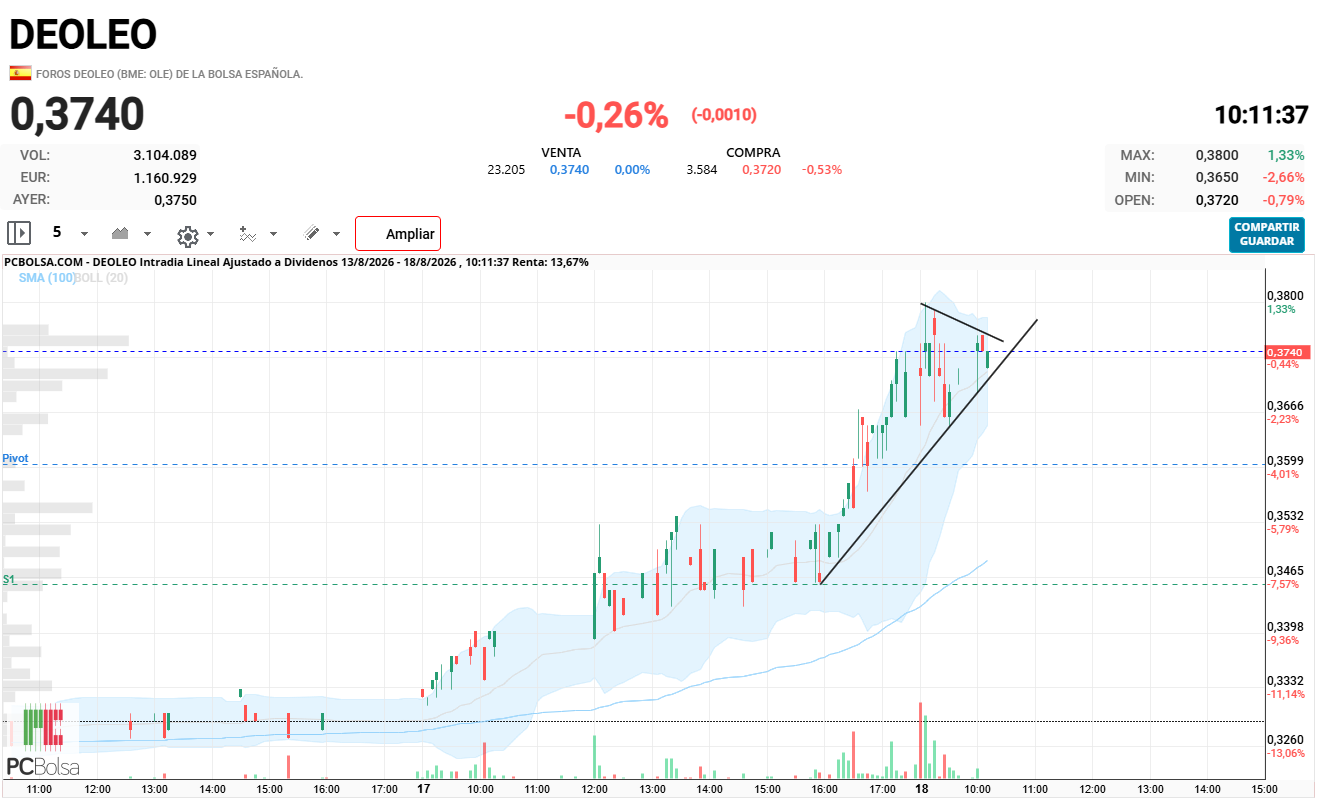Expand the drawing tools dropdown arrow
This screenshot has height=798, width=1317.
[336, 235]
